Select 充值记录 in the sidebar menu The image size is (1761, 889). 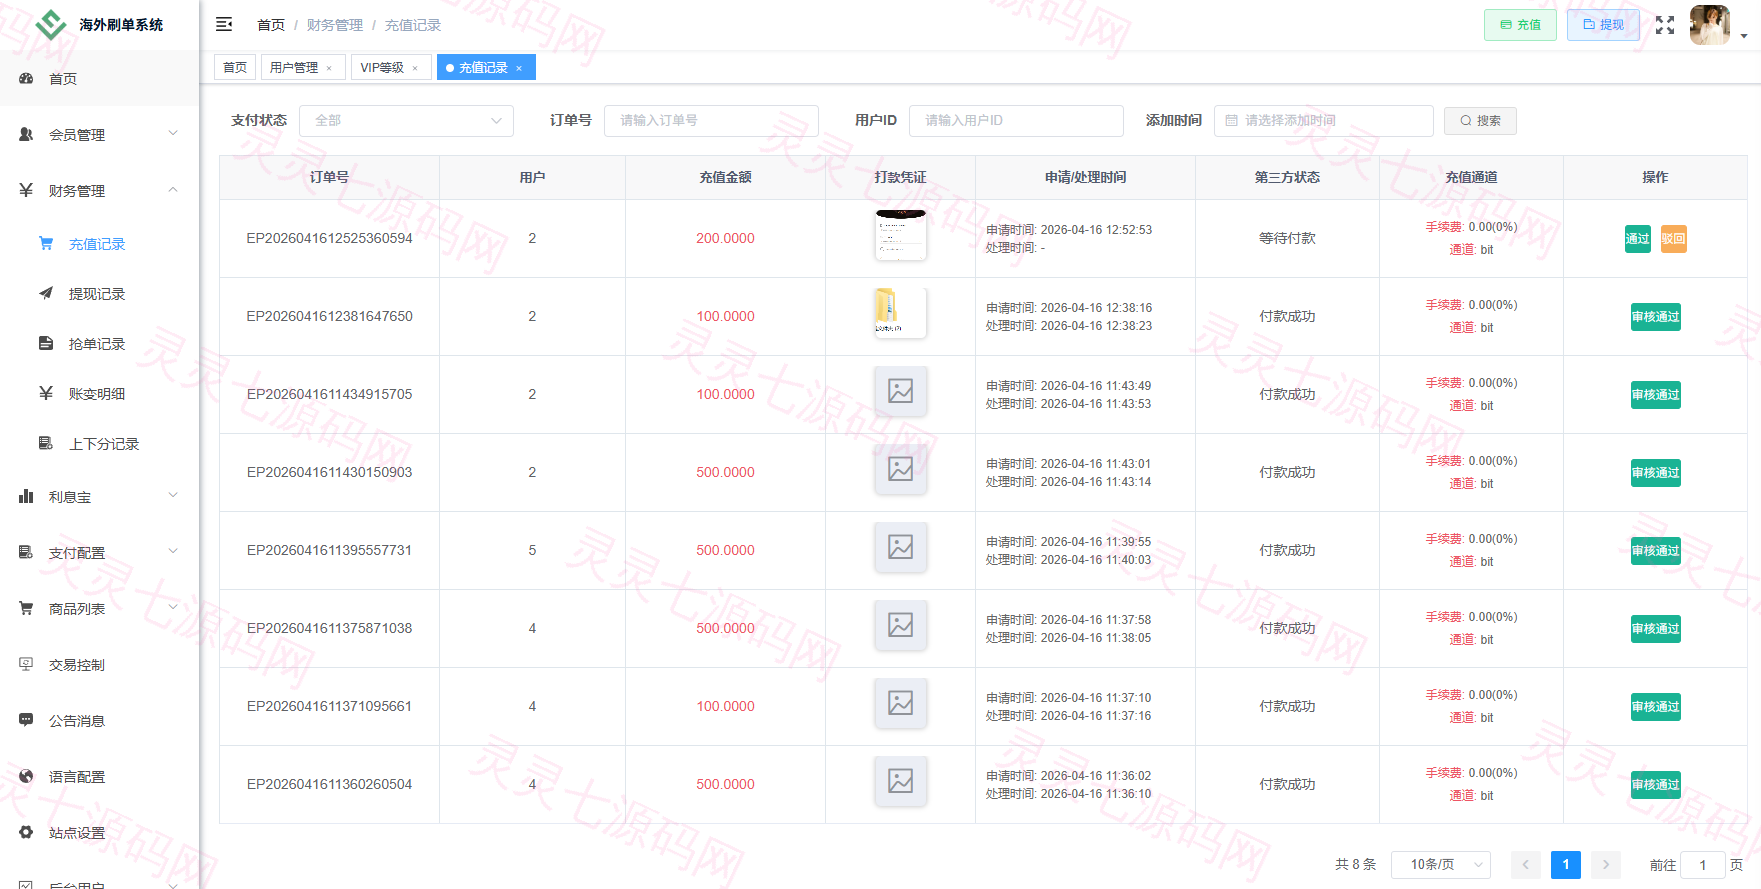pyautogui.click(x=97, y=244)
